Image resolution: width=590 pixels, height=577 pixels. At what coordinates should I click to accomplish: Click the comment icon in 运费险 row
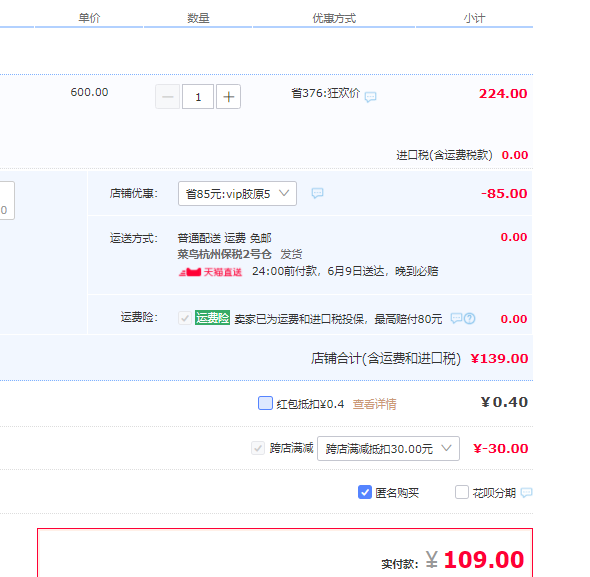[456, 318]
